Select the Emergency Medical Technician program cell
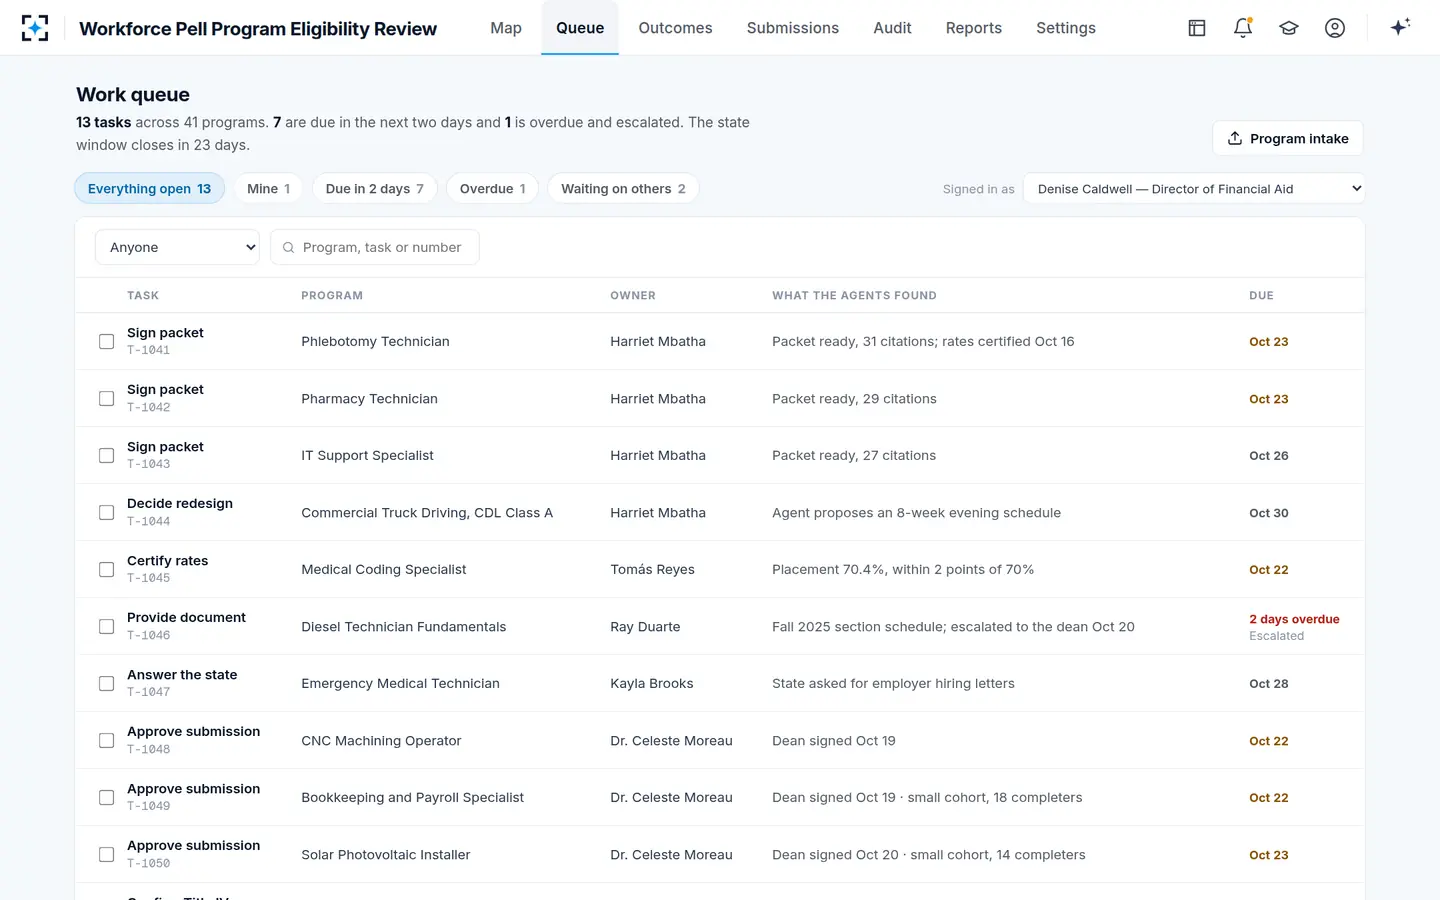 pyautogui.click(x=400, y=684)
